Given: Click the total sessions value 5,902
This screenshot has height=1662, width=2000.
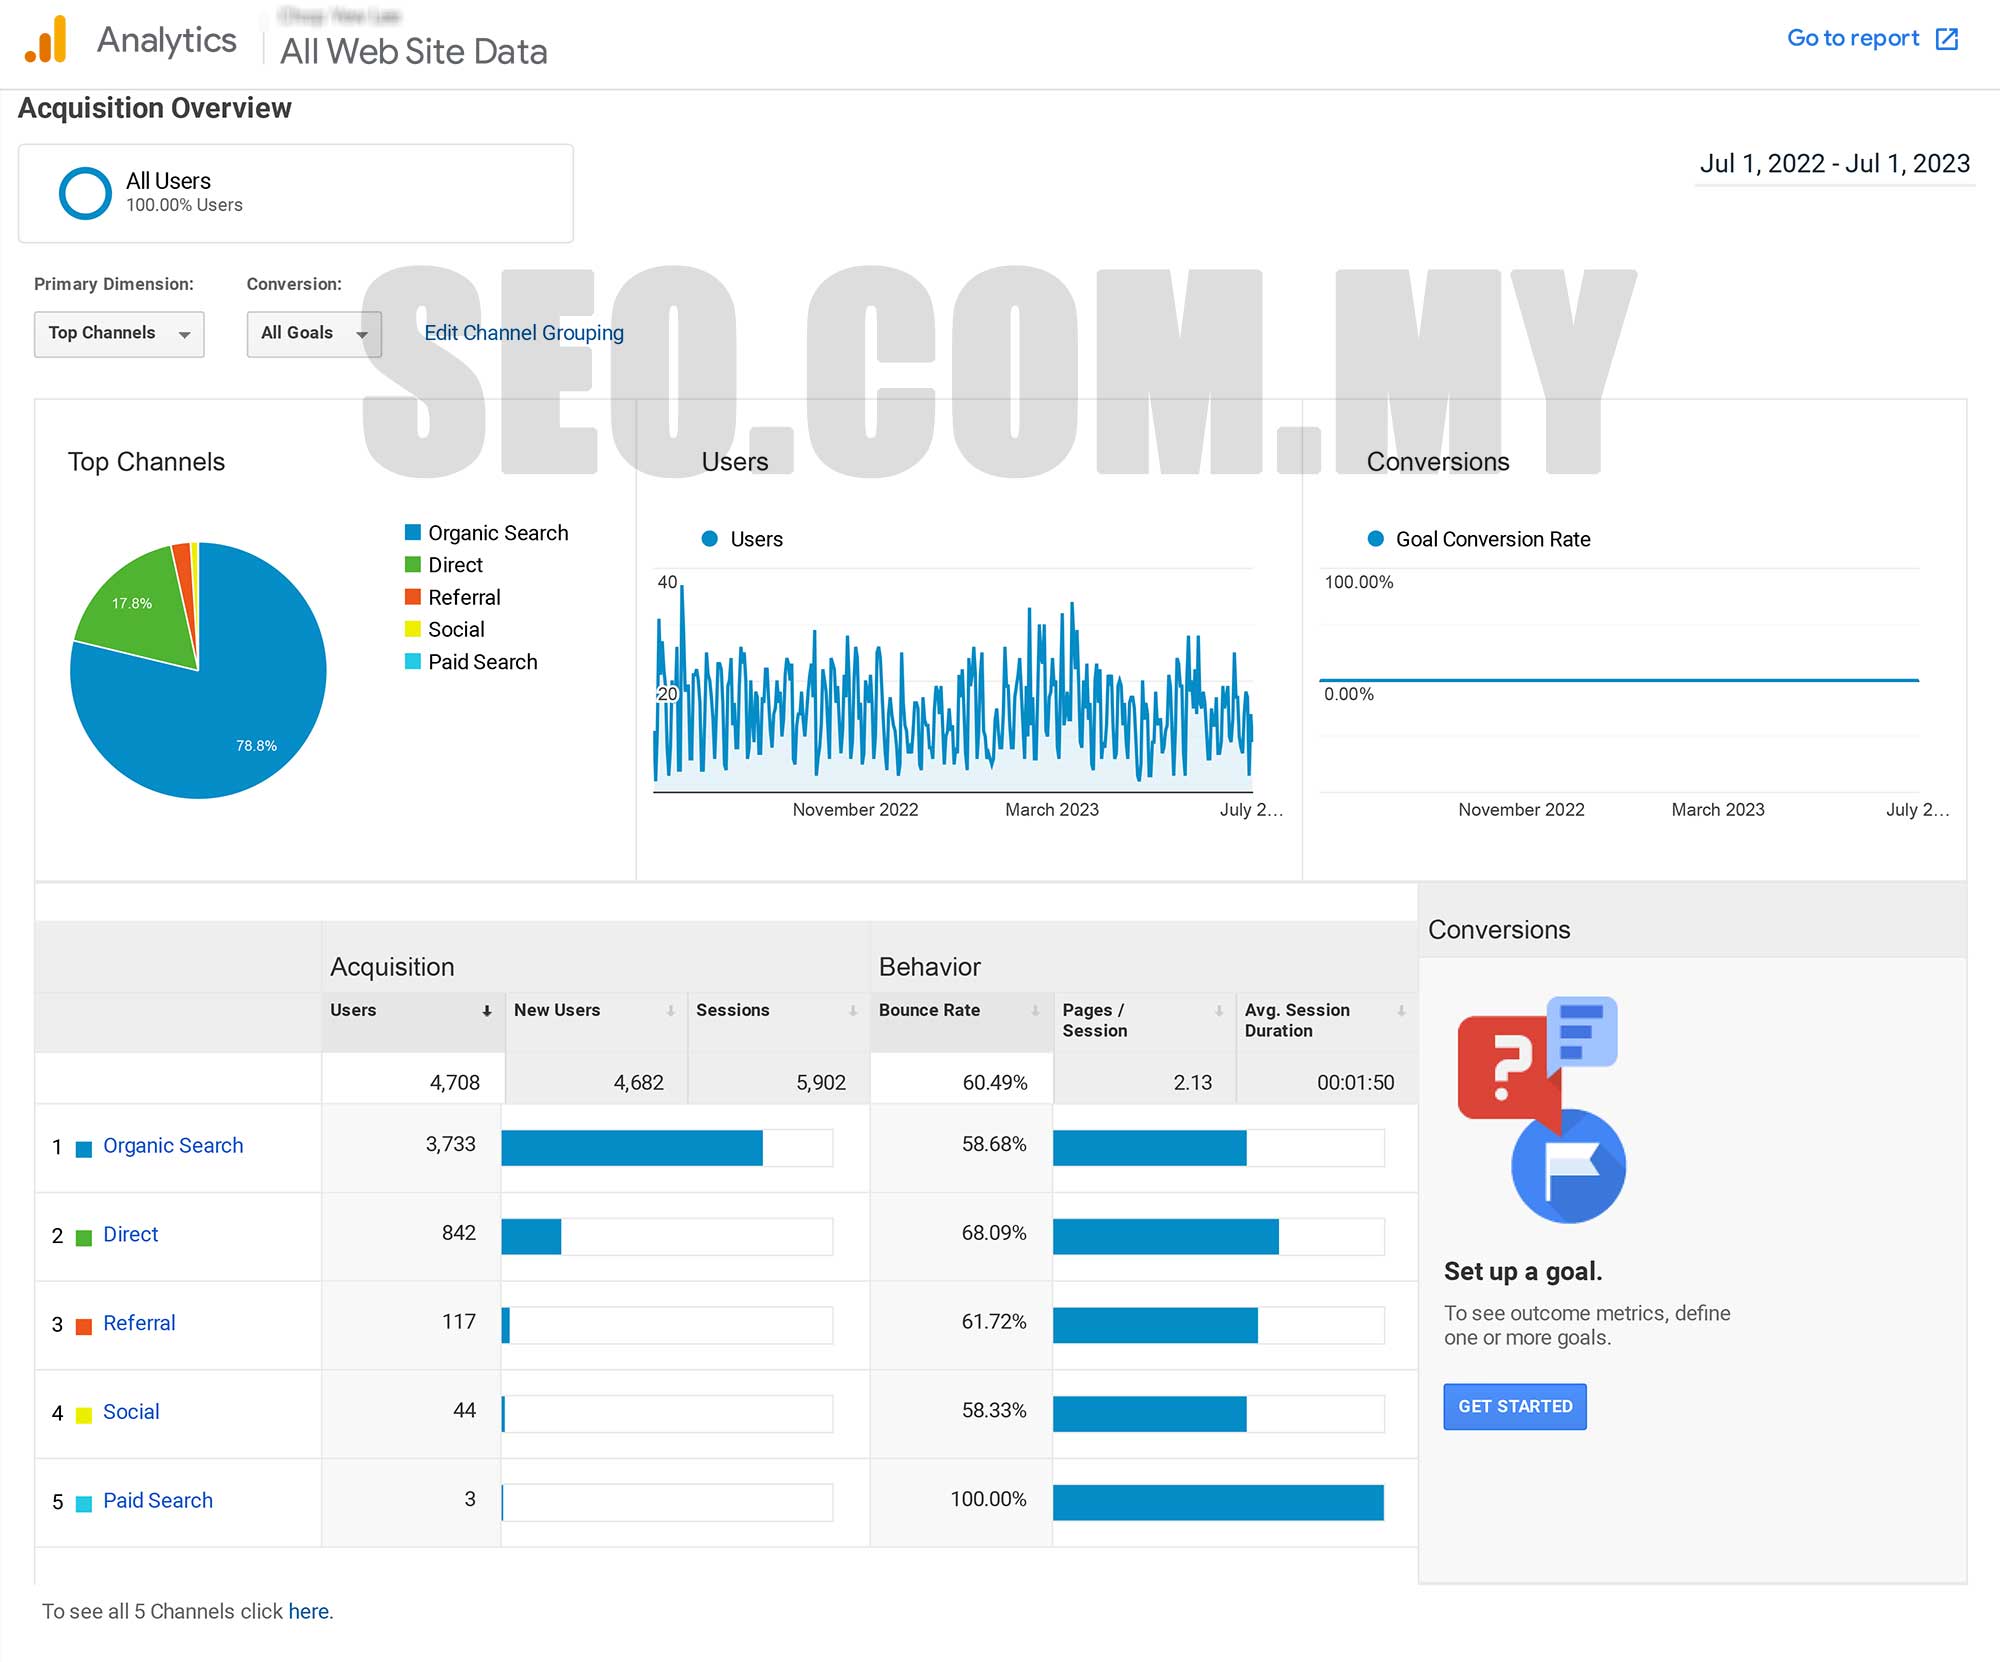Looking at the screenshot, I should coord(821,1083).
